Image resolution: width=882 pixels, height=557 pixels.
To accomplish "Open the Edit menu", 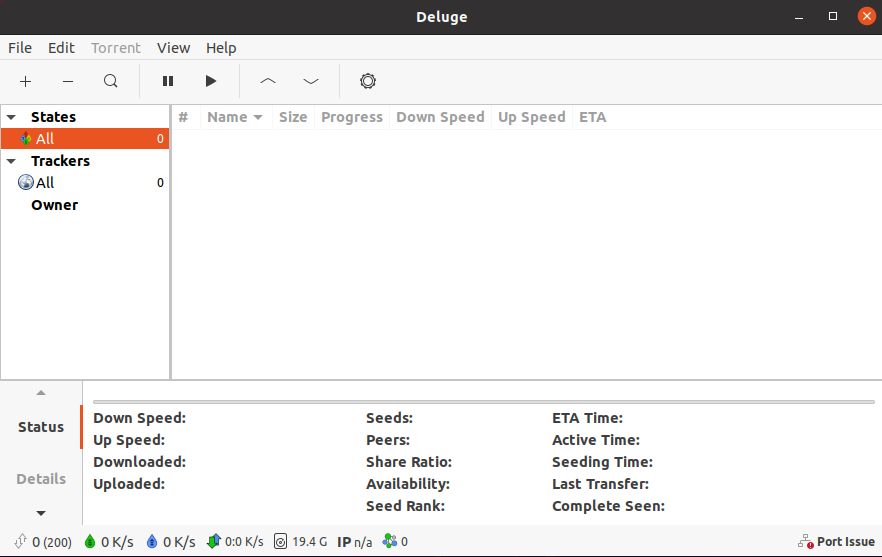I will 61,48.
